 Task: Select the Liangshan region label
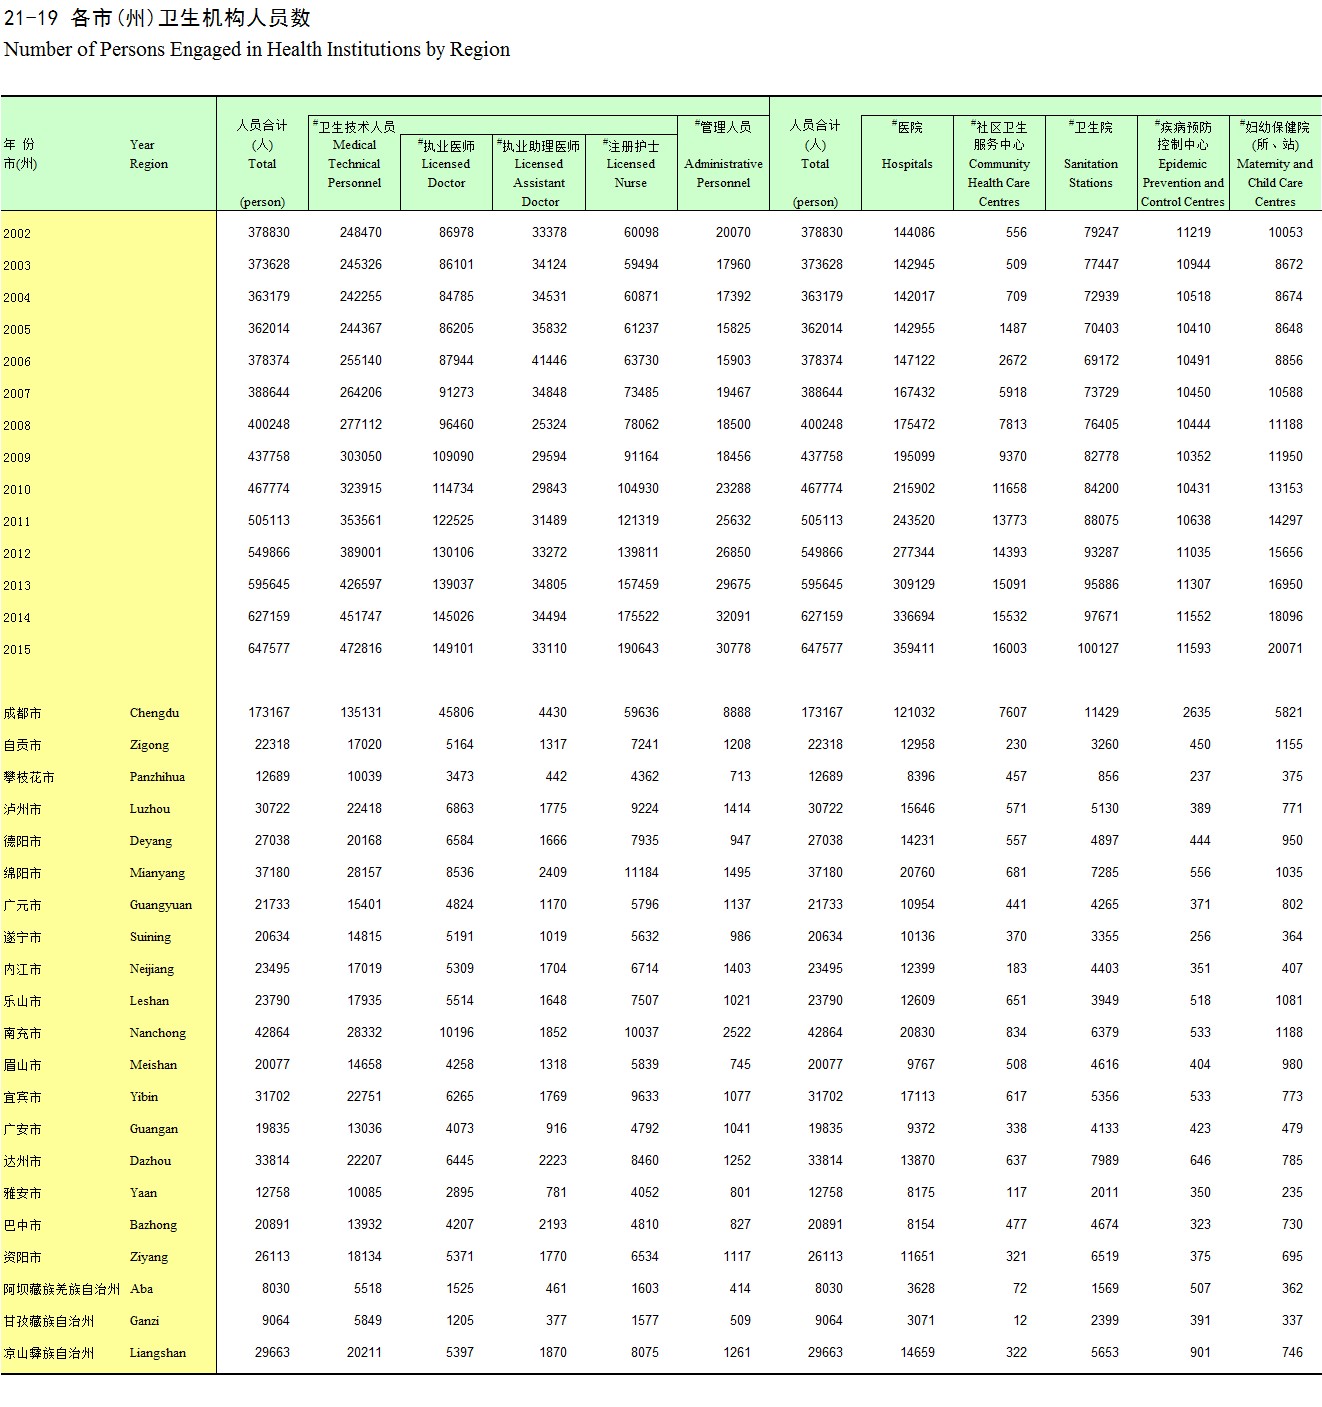click(158, 1353)
